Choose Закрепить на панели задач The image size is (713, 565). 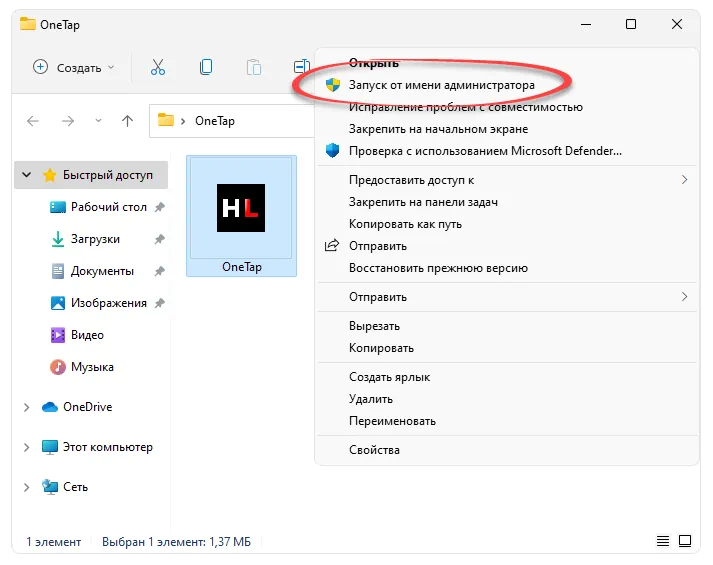click(423, 202)
